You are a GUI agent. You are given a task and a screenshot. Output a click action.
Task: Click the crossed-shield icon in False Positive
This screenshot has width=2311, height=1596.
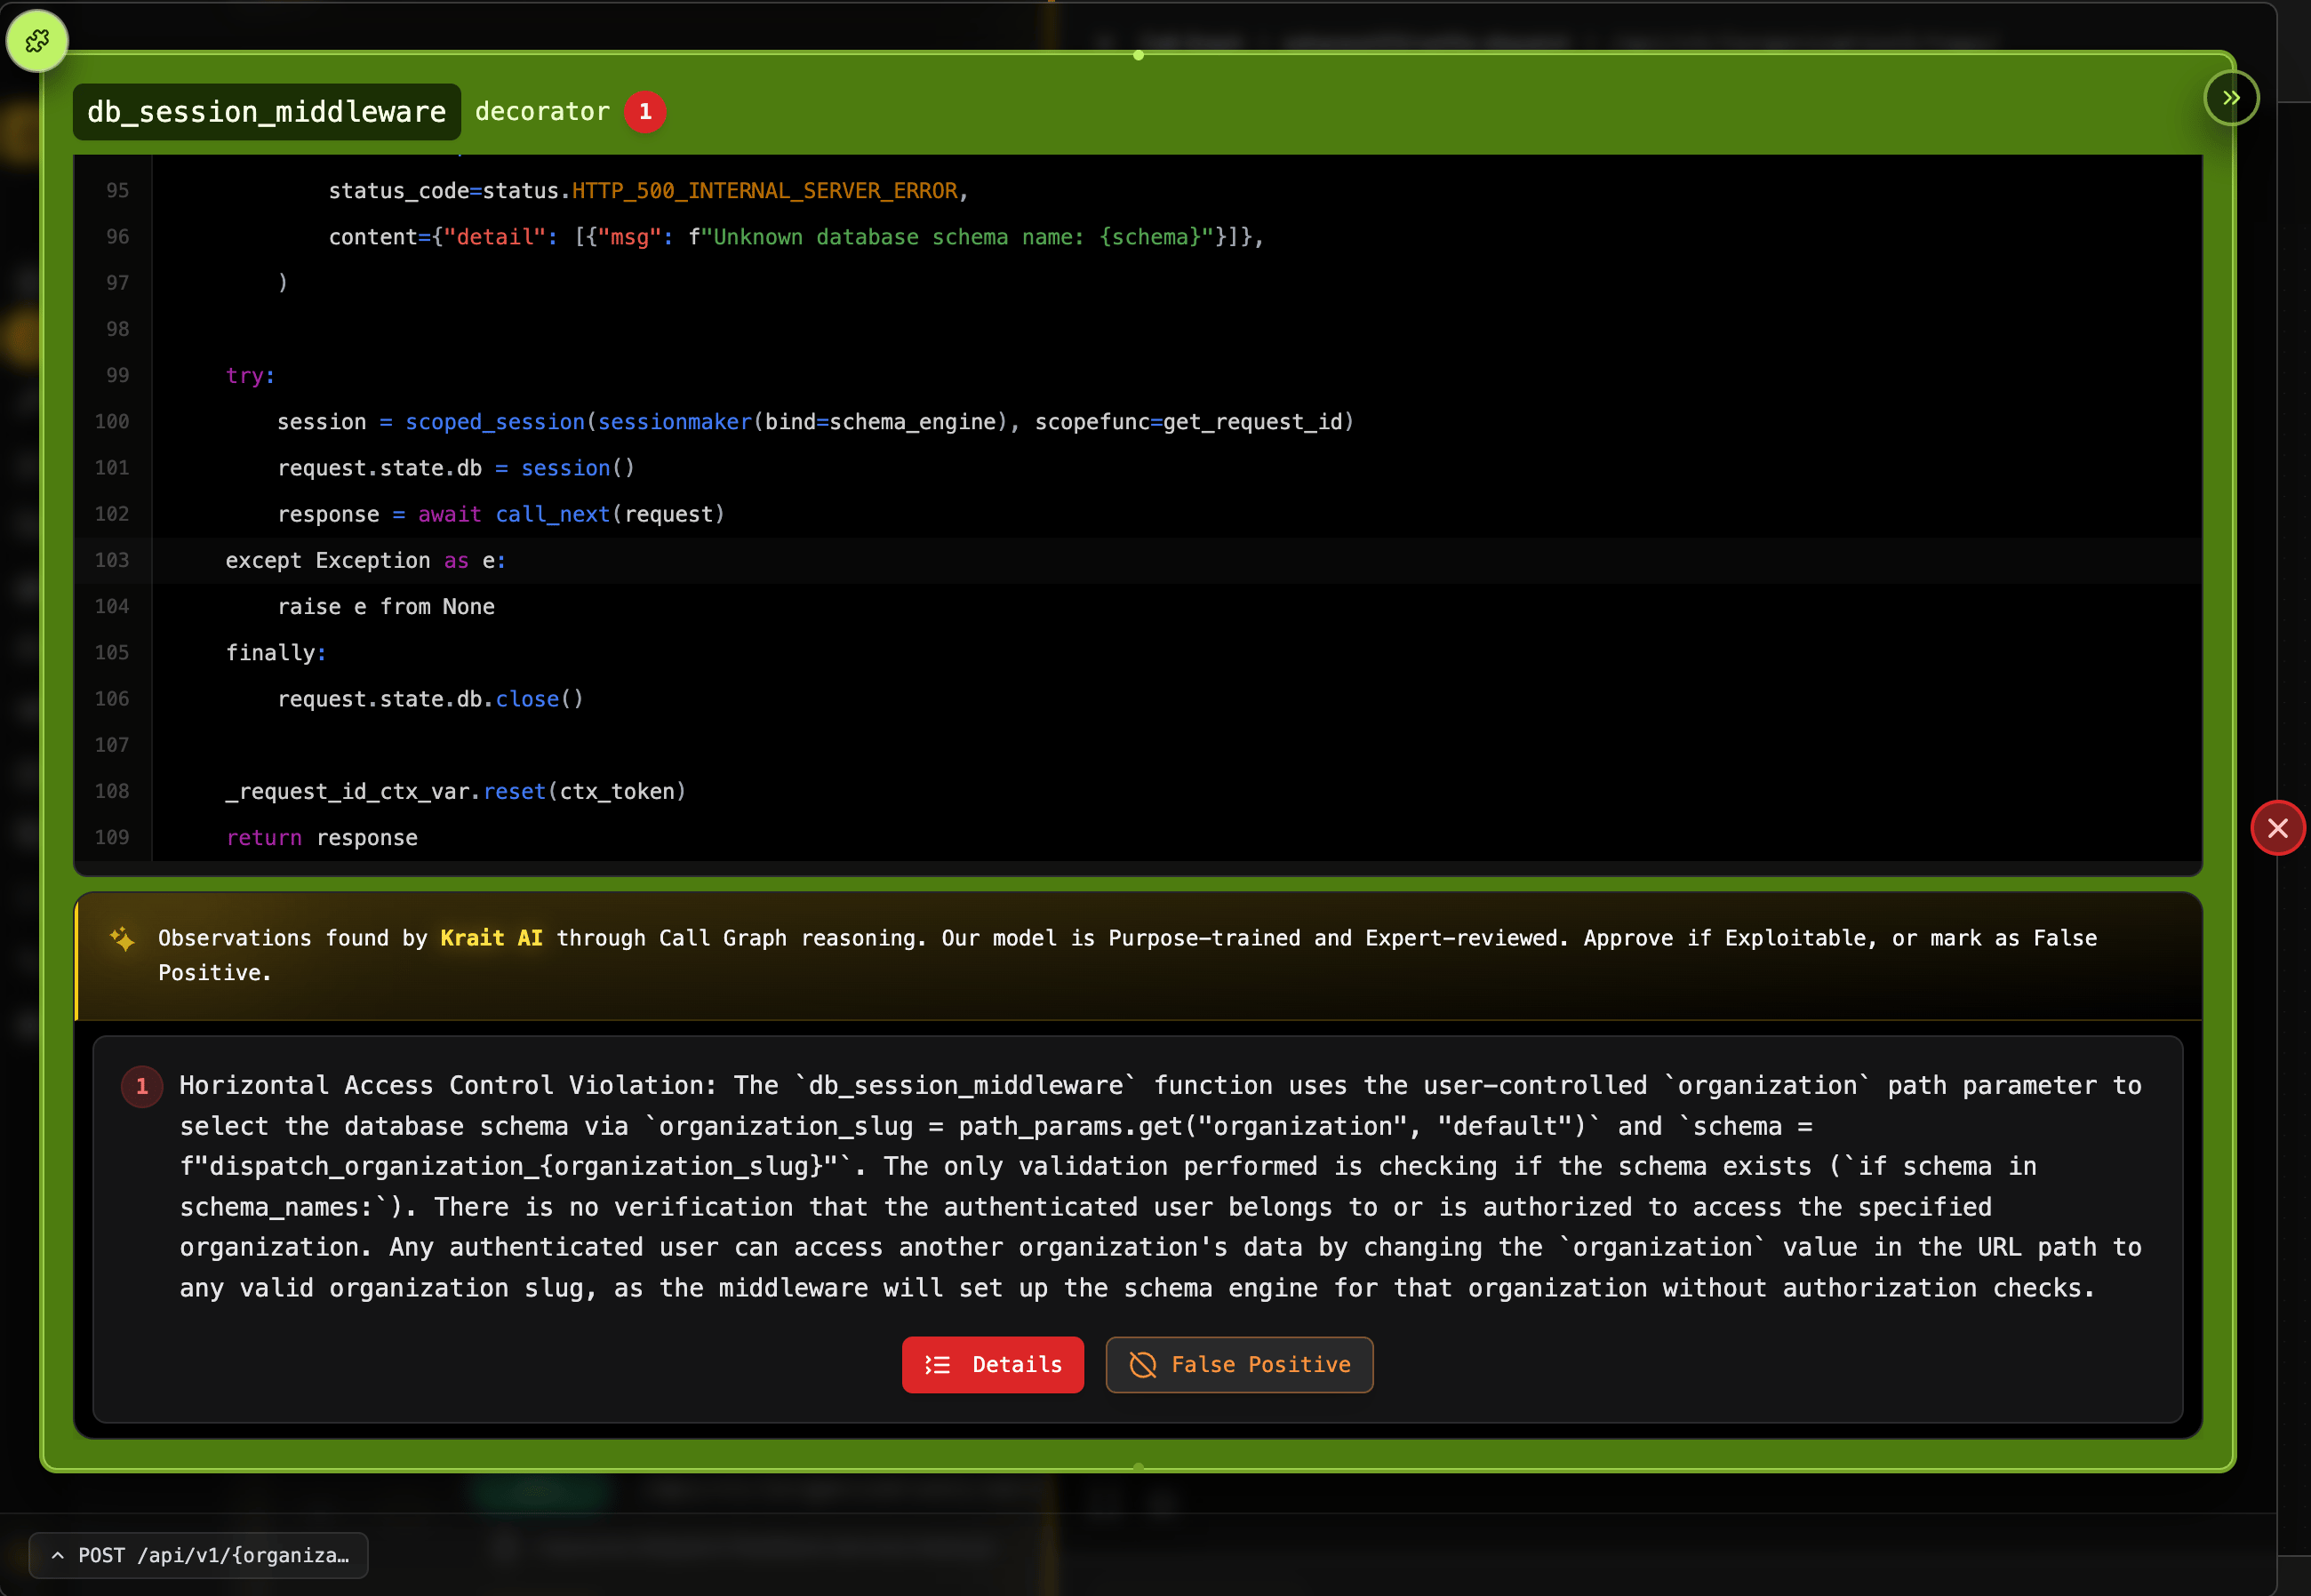[x=1143, y=1365]
